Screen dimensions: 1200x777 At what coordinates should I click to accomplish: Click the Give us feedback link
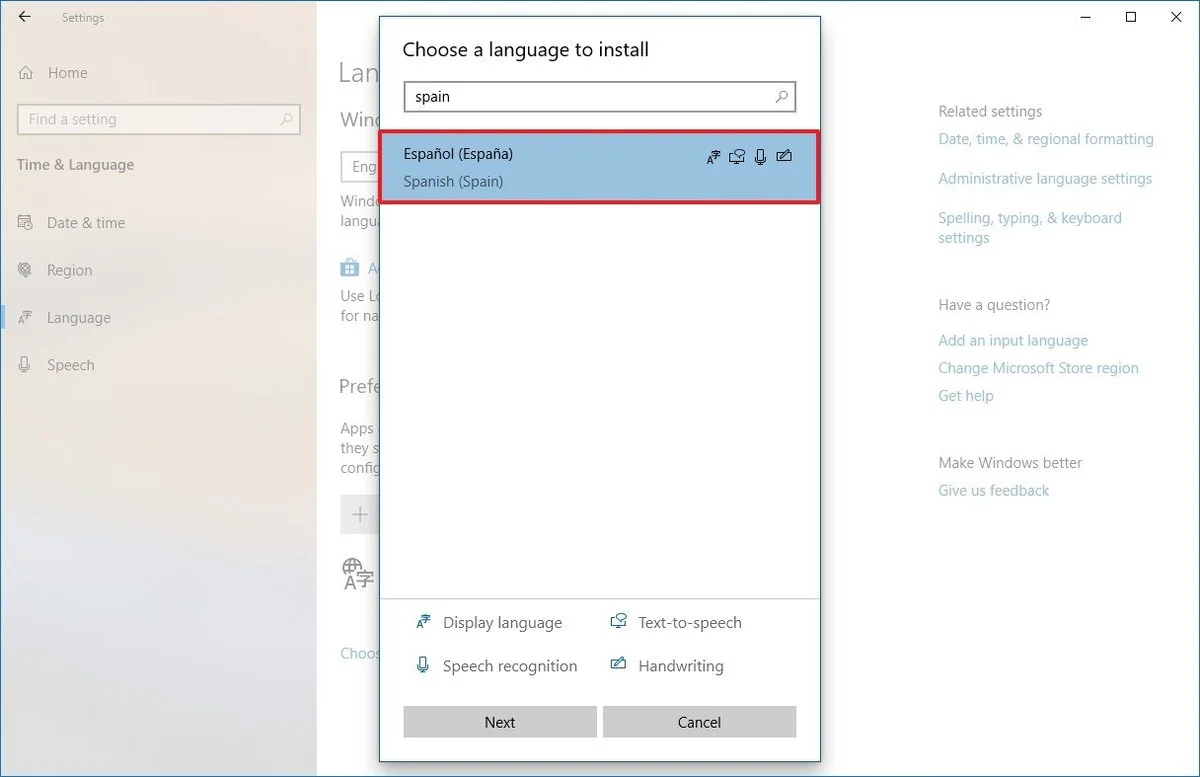click(x=993, y=491)
